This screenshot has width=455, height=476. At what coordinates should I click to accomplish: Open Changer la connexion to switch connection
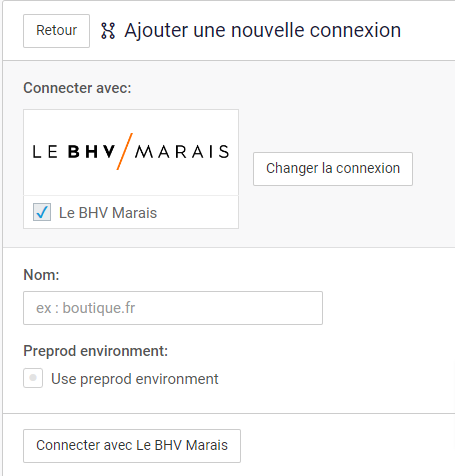pos(333,169)
